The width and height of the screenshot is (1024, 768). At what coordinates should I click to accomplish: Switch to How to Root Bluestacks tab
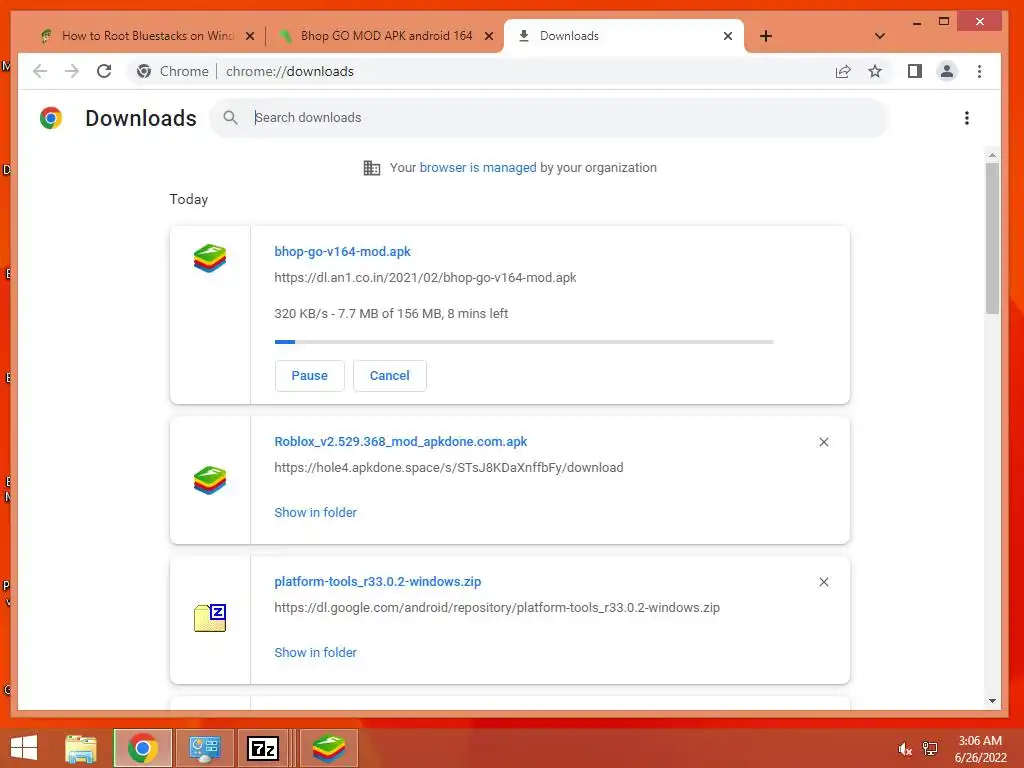148,36
